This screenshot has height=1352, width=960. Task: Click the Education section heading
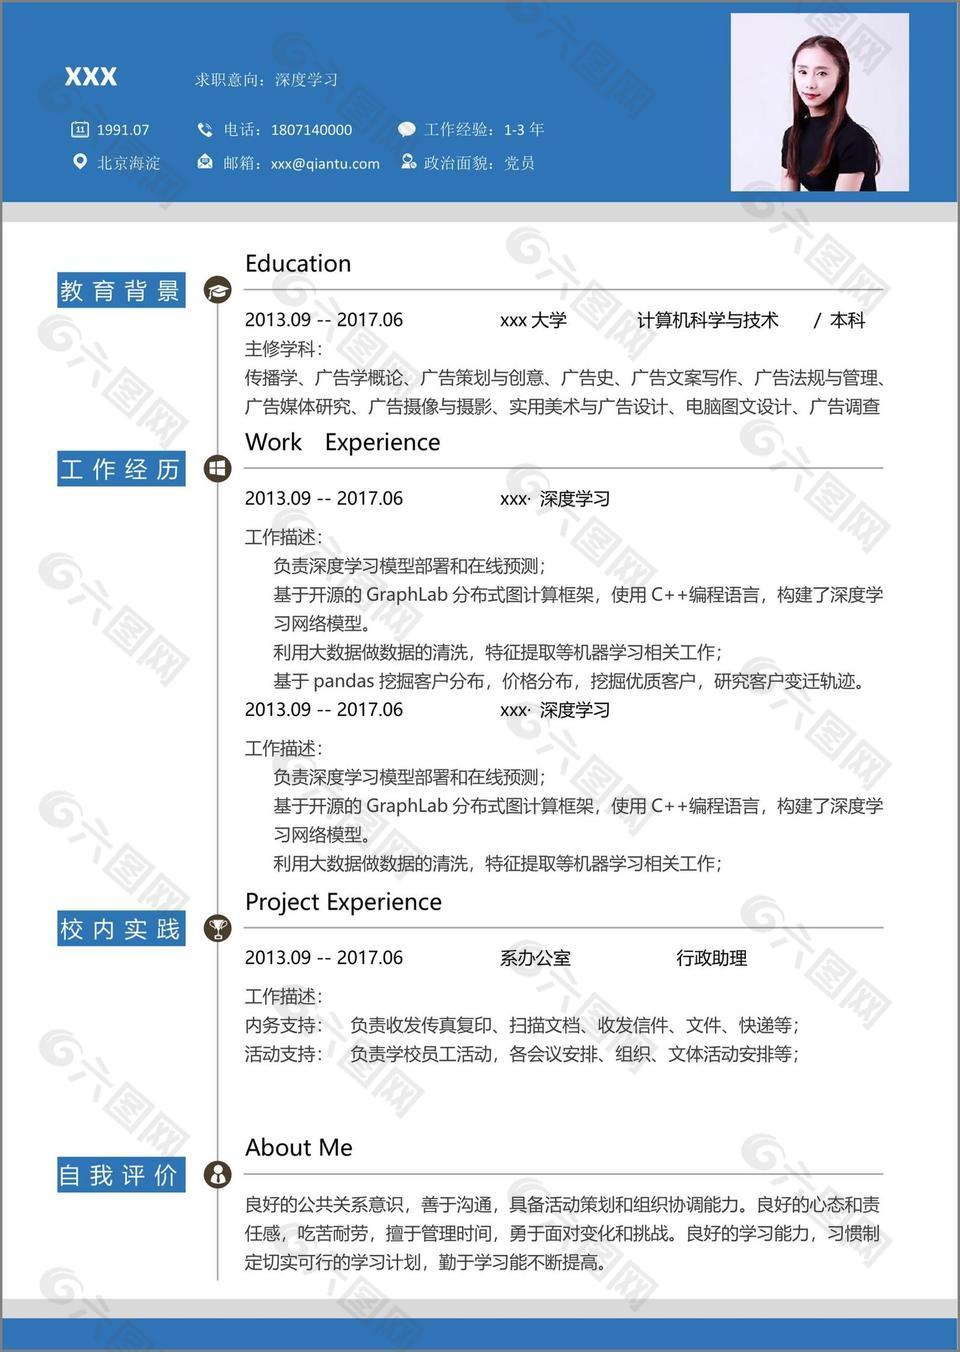tap(297, 263)
